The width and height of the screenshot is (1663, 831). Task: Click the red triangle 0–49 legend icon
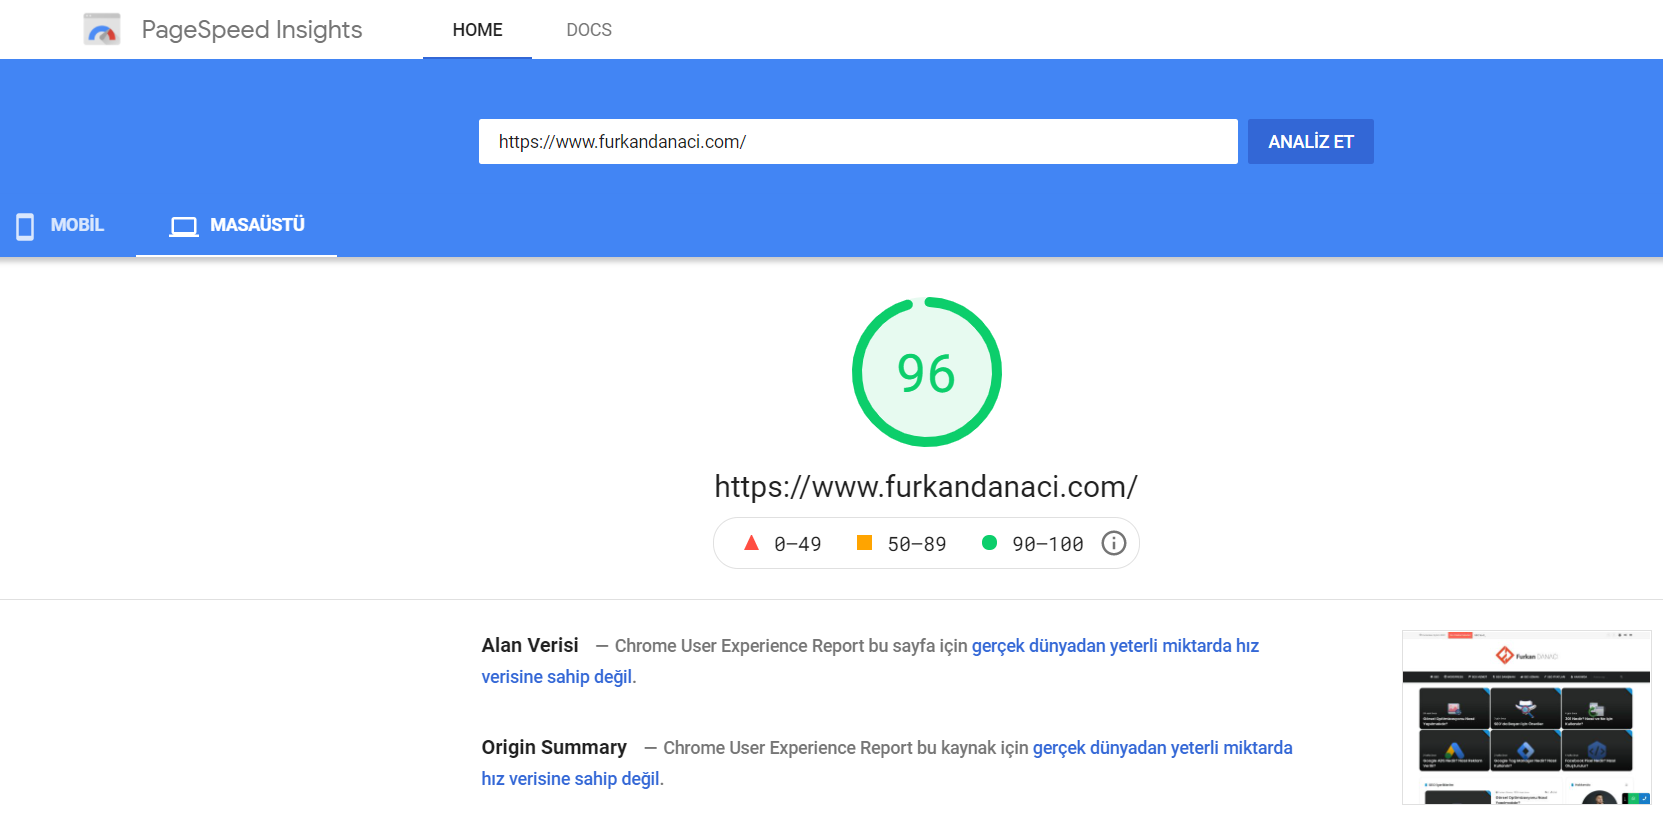click(x=752, y=543)
